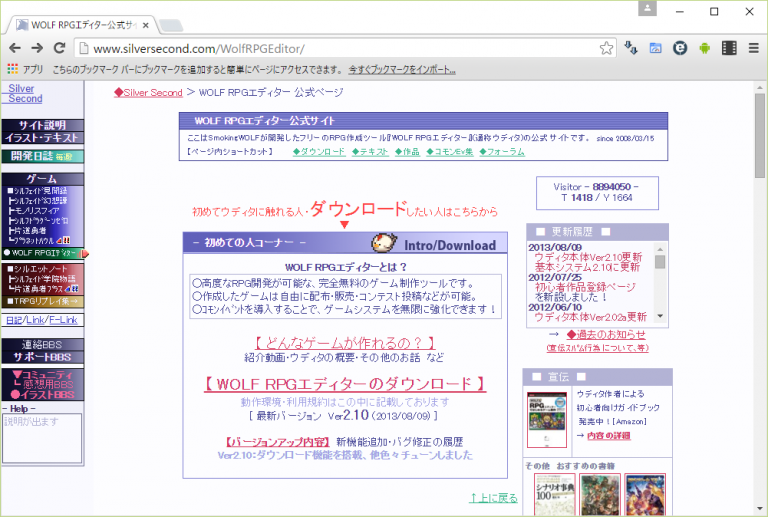768x517 pixels.
Task: Jump to the ◆テキスト shortcut
Action: [x=370, y=152]
